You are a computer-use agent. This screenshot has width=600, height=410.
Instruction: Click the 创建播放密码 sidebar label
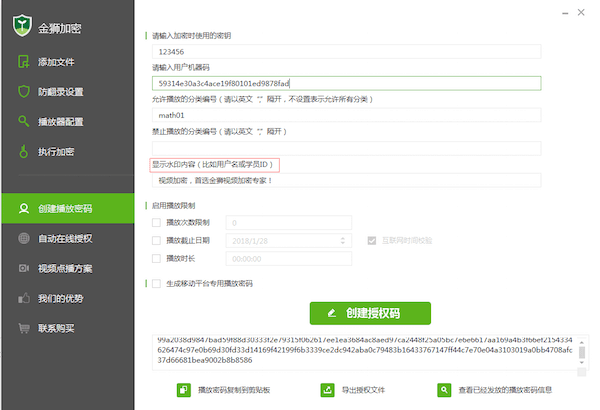[x=65, y=209]
